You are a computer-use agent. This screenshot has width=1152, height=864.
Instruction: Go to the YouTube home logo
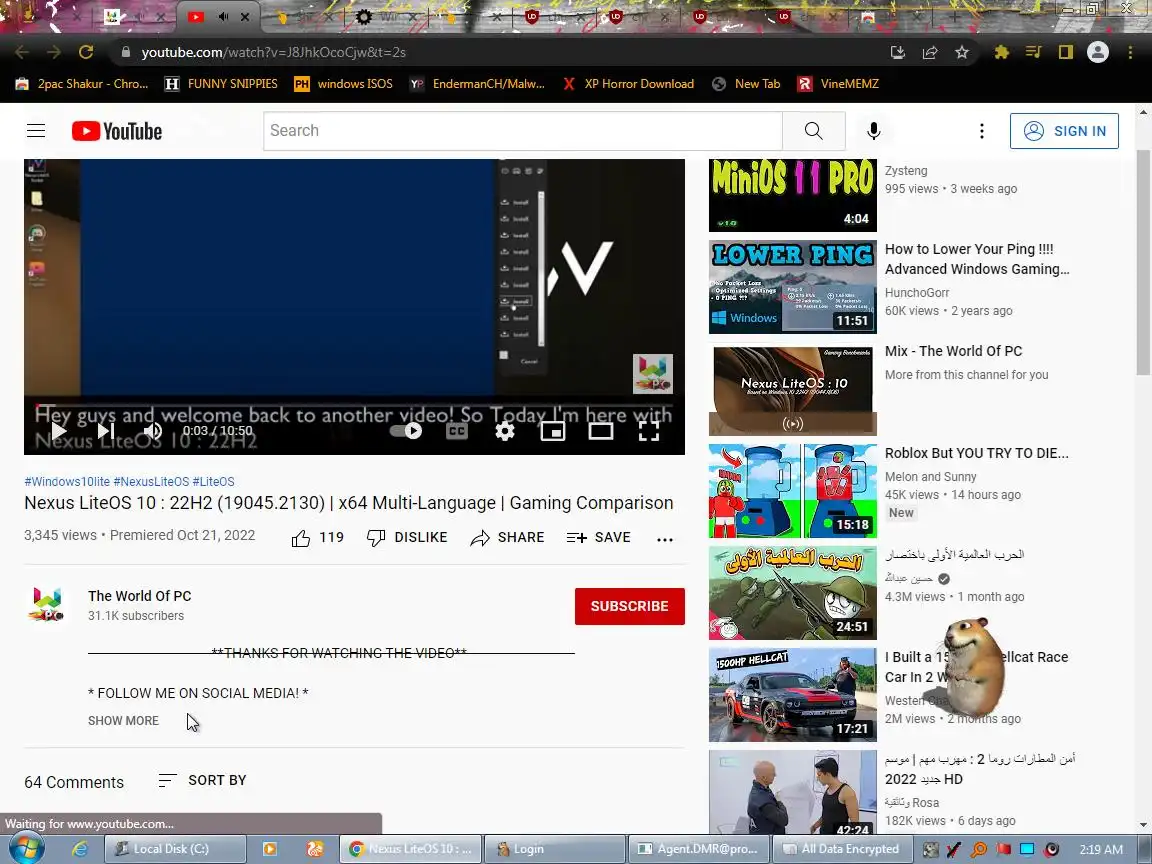click(117, 131)
